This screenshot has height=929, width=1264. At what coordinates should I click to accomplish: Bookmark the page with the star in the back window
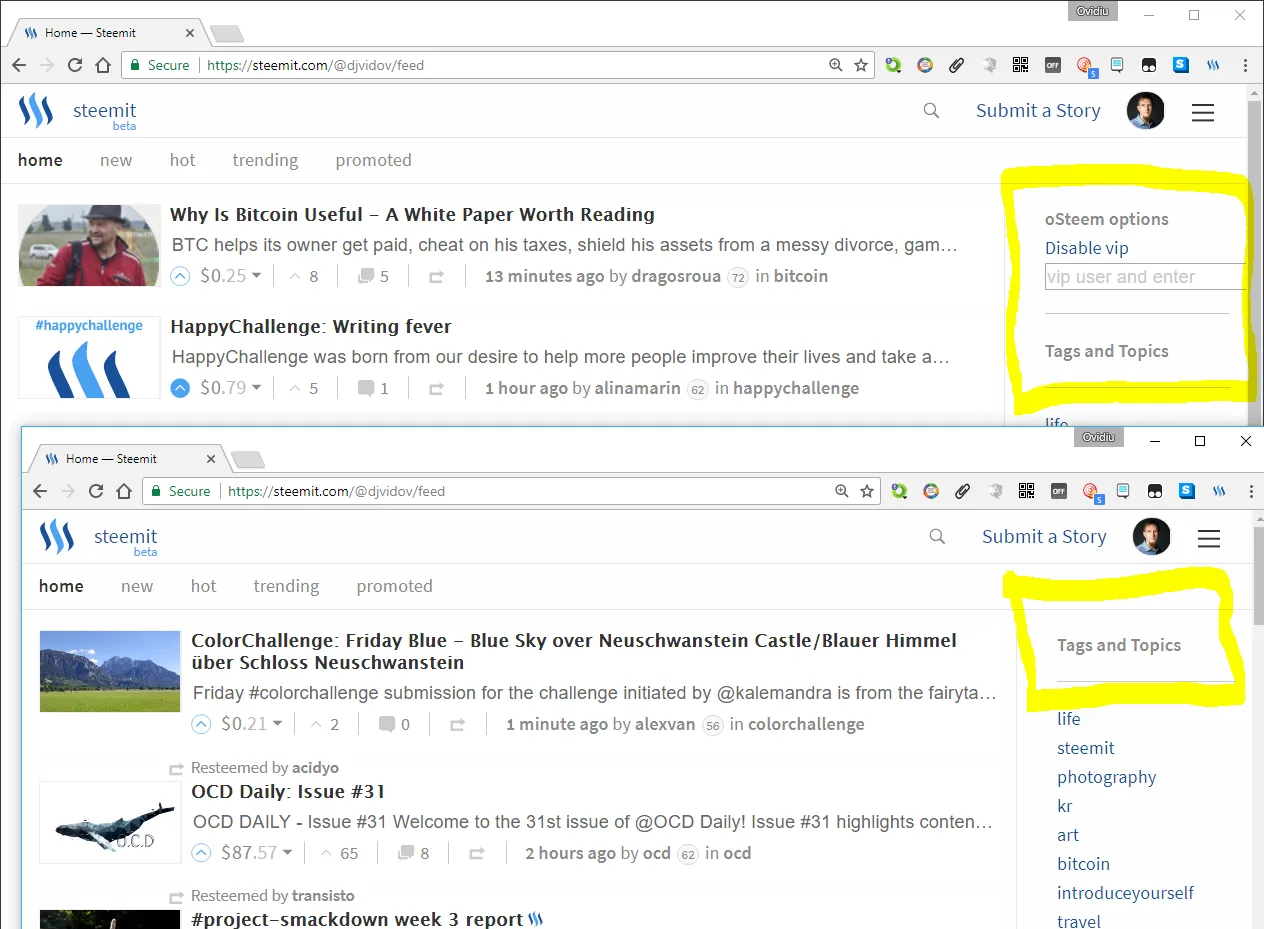coord(861,65)
